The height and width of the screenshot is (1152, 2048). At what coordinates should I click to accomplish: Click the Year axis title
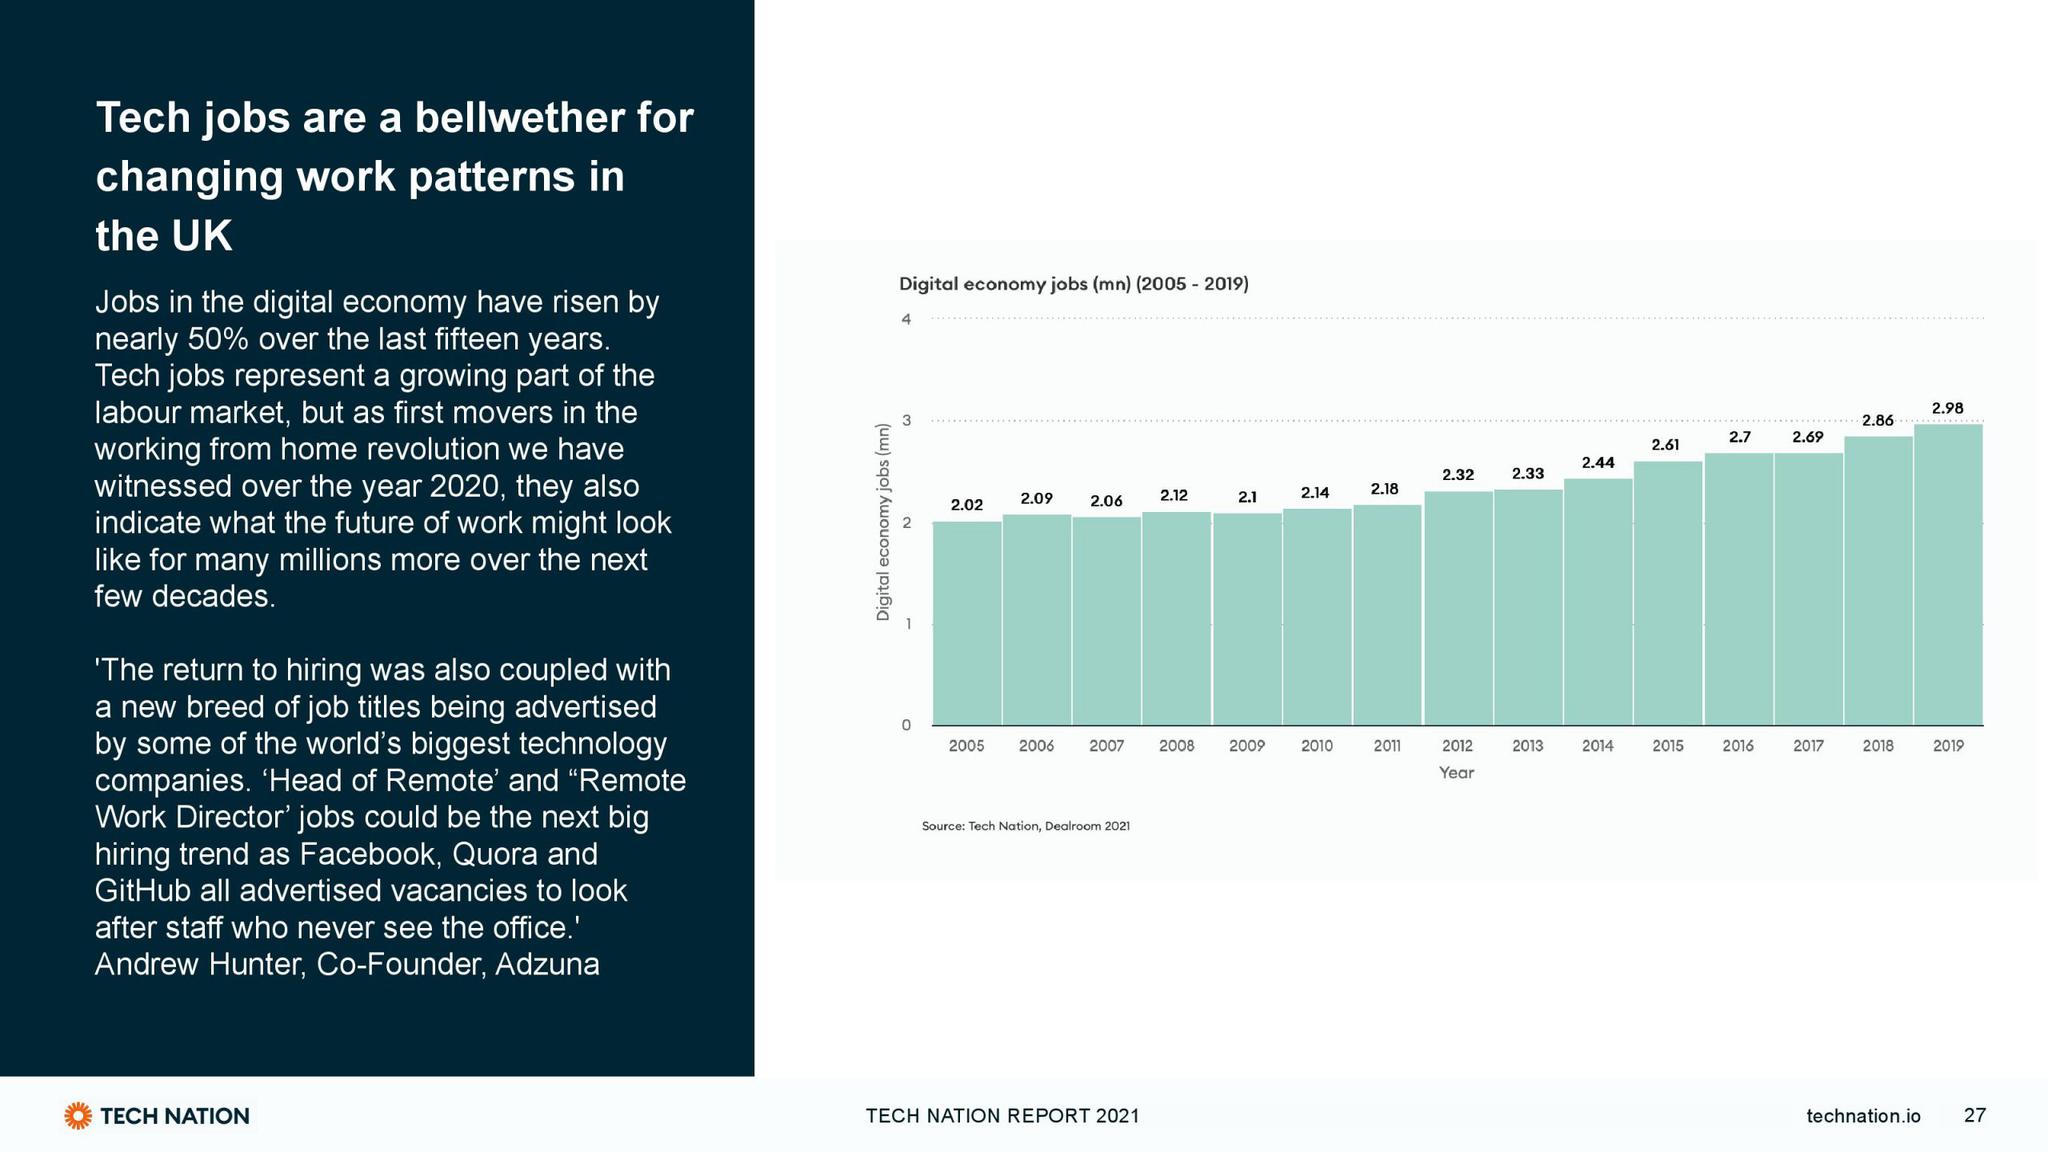click(1456, 773)
